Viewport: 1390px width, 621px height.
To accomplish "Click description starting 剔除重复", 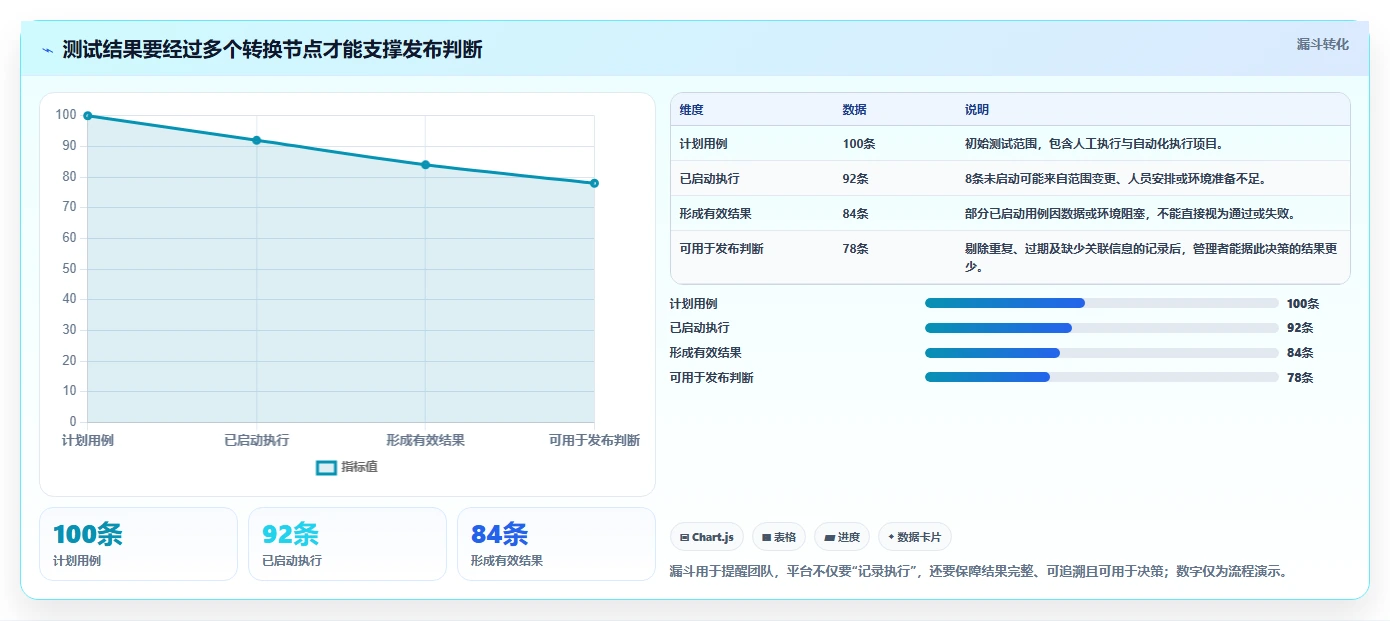I will click(x=1151, y=258).
